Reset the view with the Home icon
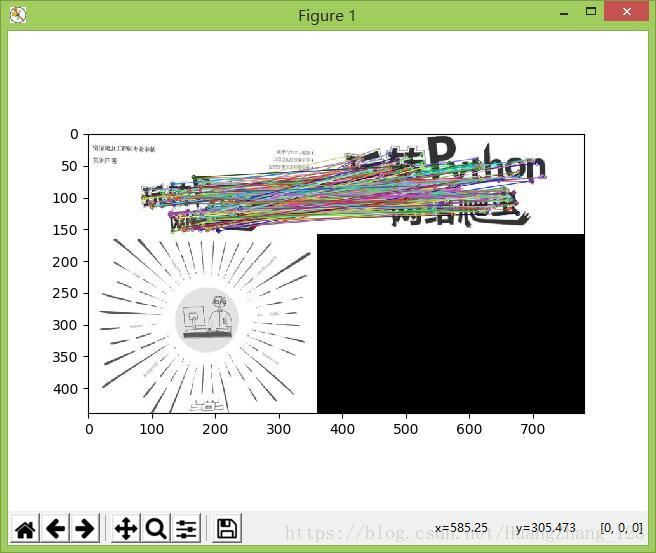Image resolution: width=656 pixels, height=553 pixels. point(25,528)
